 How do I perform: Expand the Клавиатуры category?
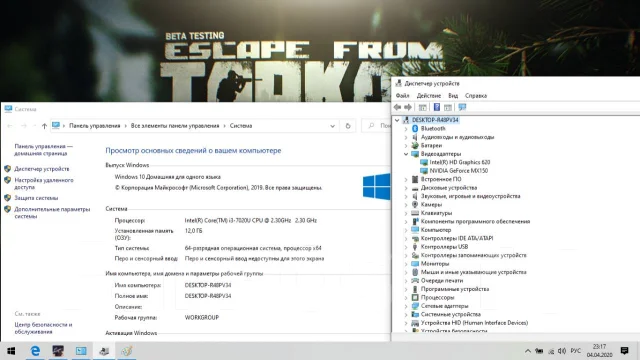pyautogui.click(x=406, y=213)
